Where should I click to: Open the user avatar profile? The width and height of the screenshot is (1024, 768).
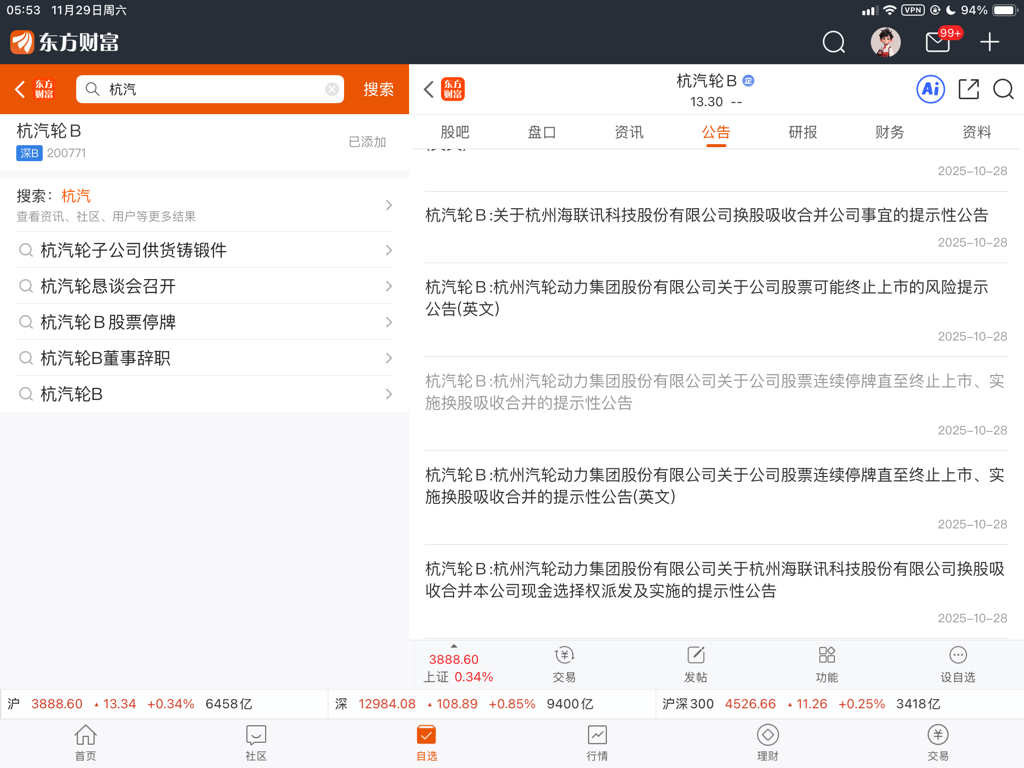(886, 42)
